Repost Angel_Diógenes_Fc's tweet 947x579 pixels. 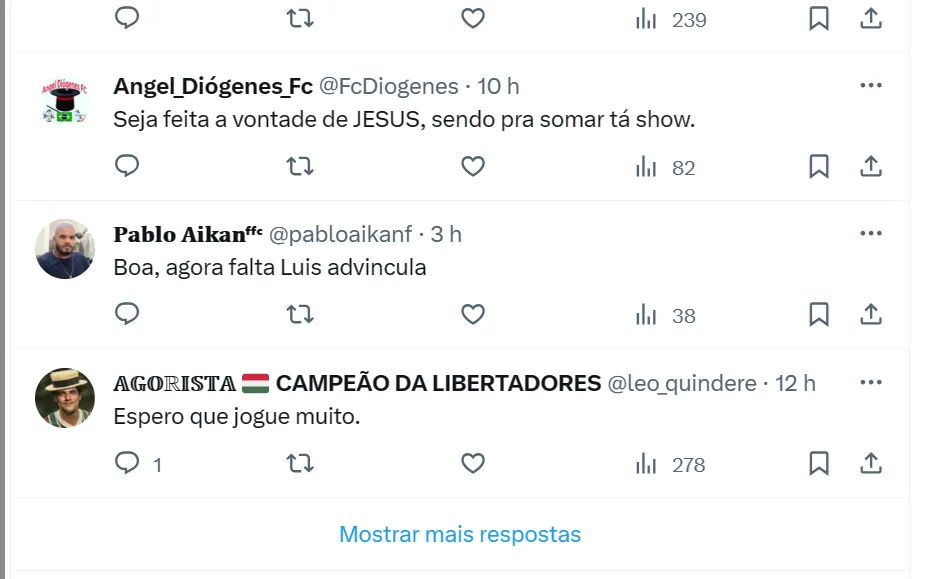[x=300, y=166]
